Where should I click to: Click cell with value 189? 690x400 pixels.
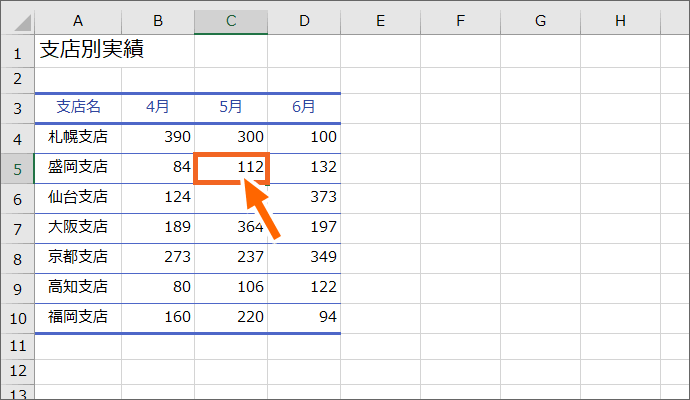coord(158,228)
